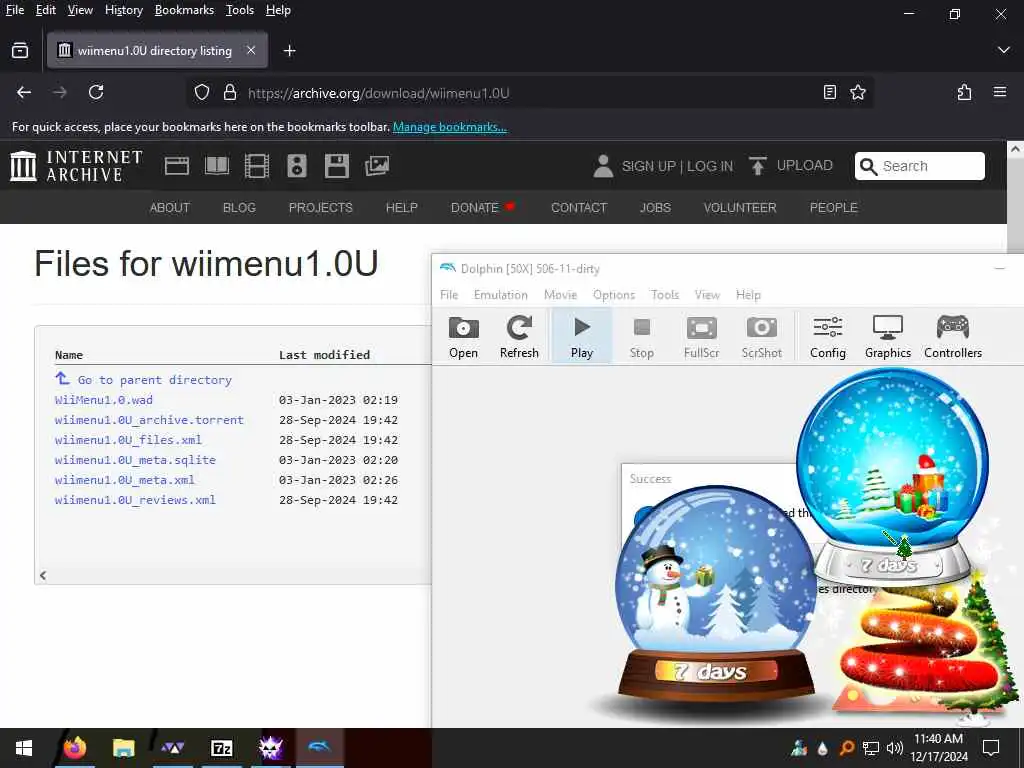Open the Options menu in Dolphin
This screenshot has width=1024, height=768.
613,295
